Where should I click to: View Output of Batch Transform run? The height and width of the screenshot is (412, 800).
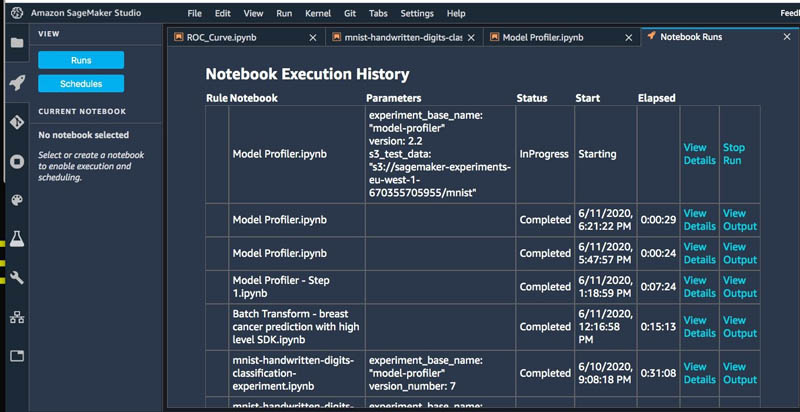click(740, 327)
